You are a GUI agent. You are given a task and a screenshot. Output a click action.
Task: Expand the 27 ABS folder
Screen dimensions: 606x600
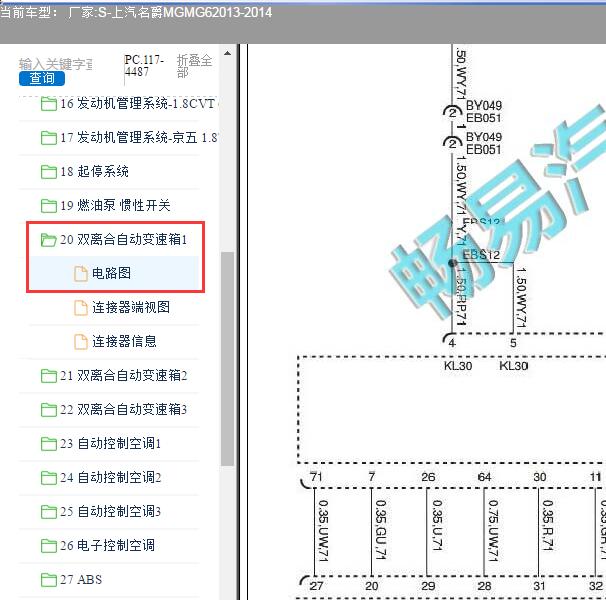[x=81, y=580]
